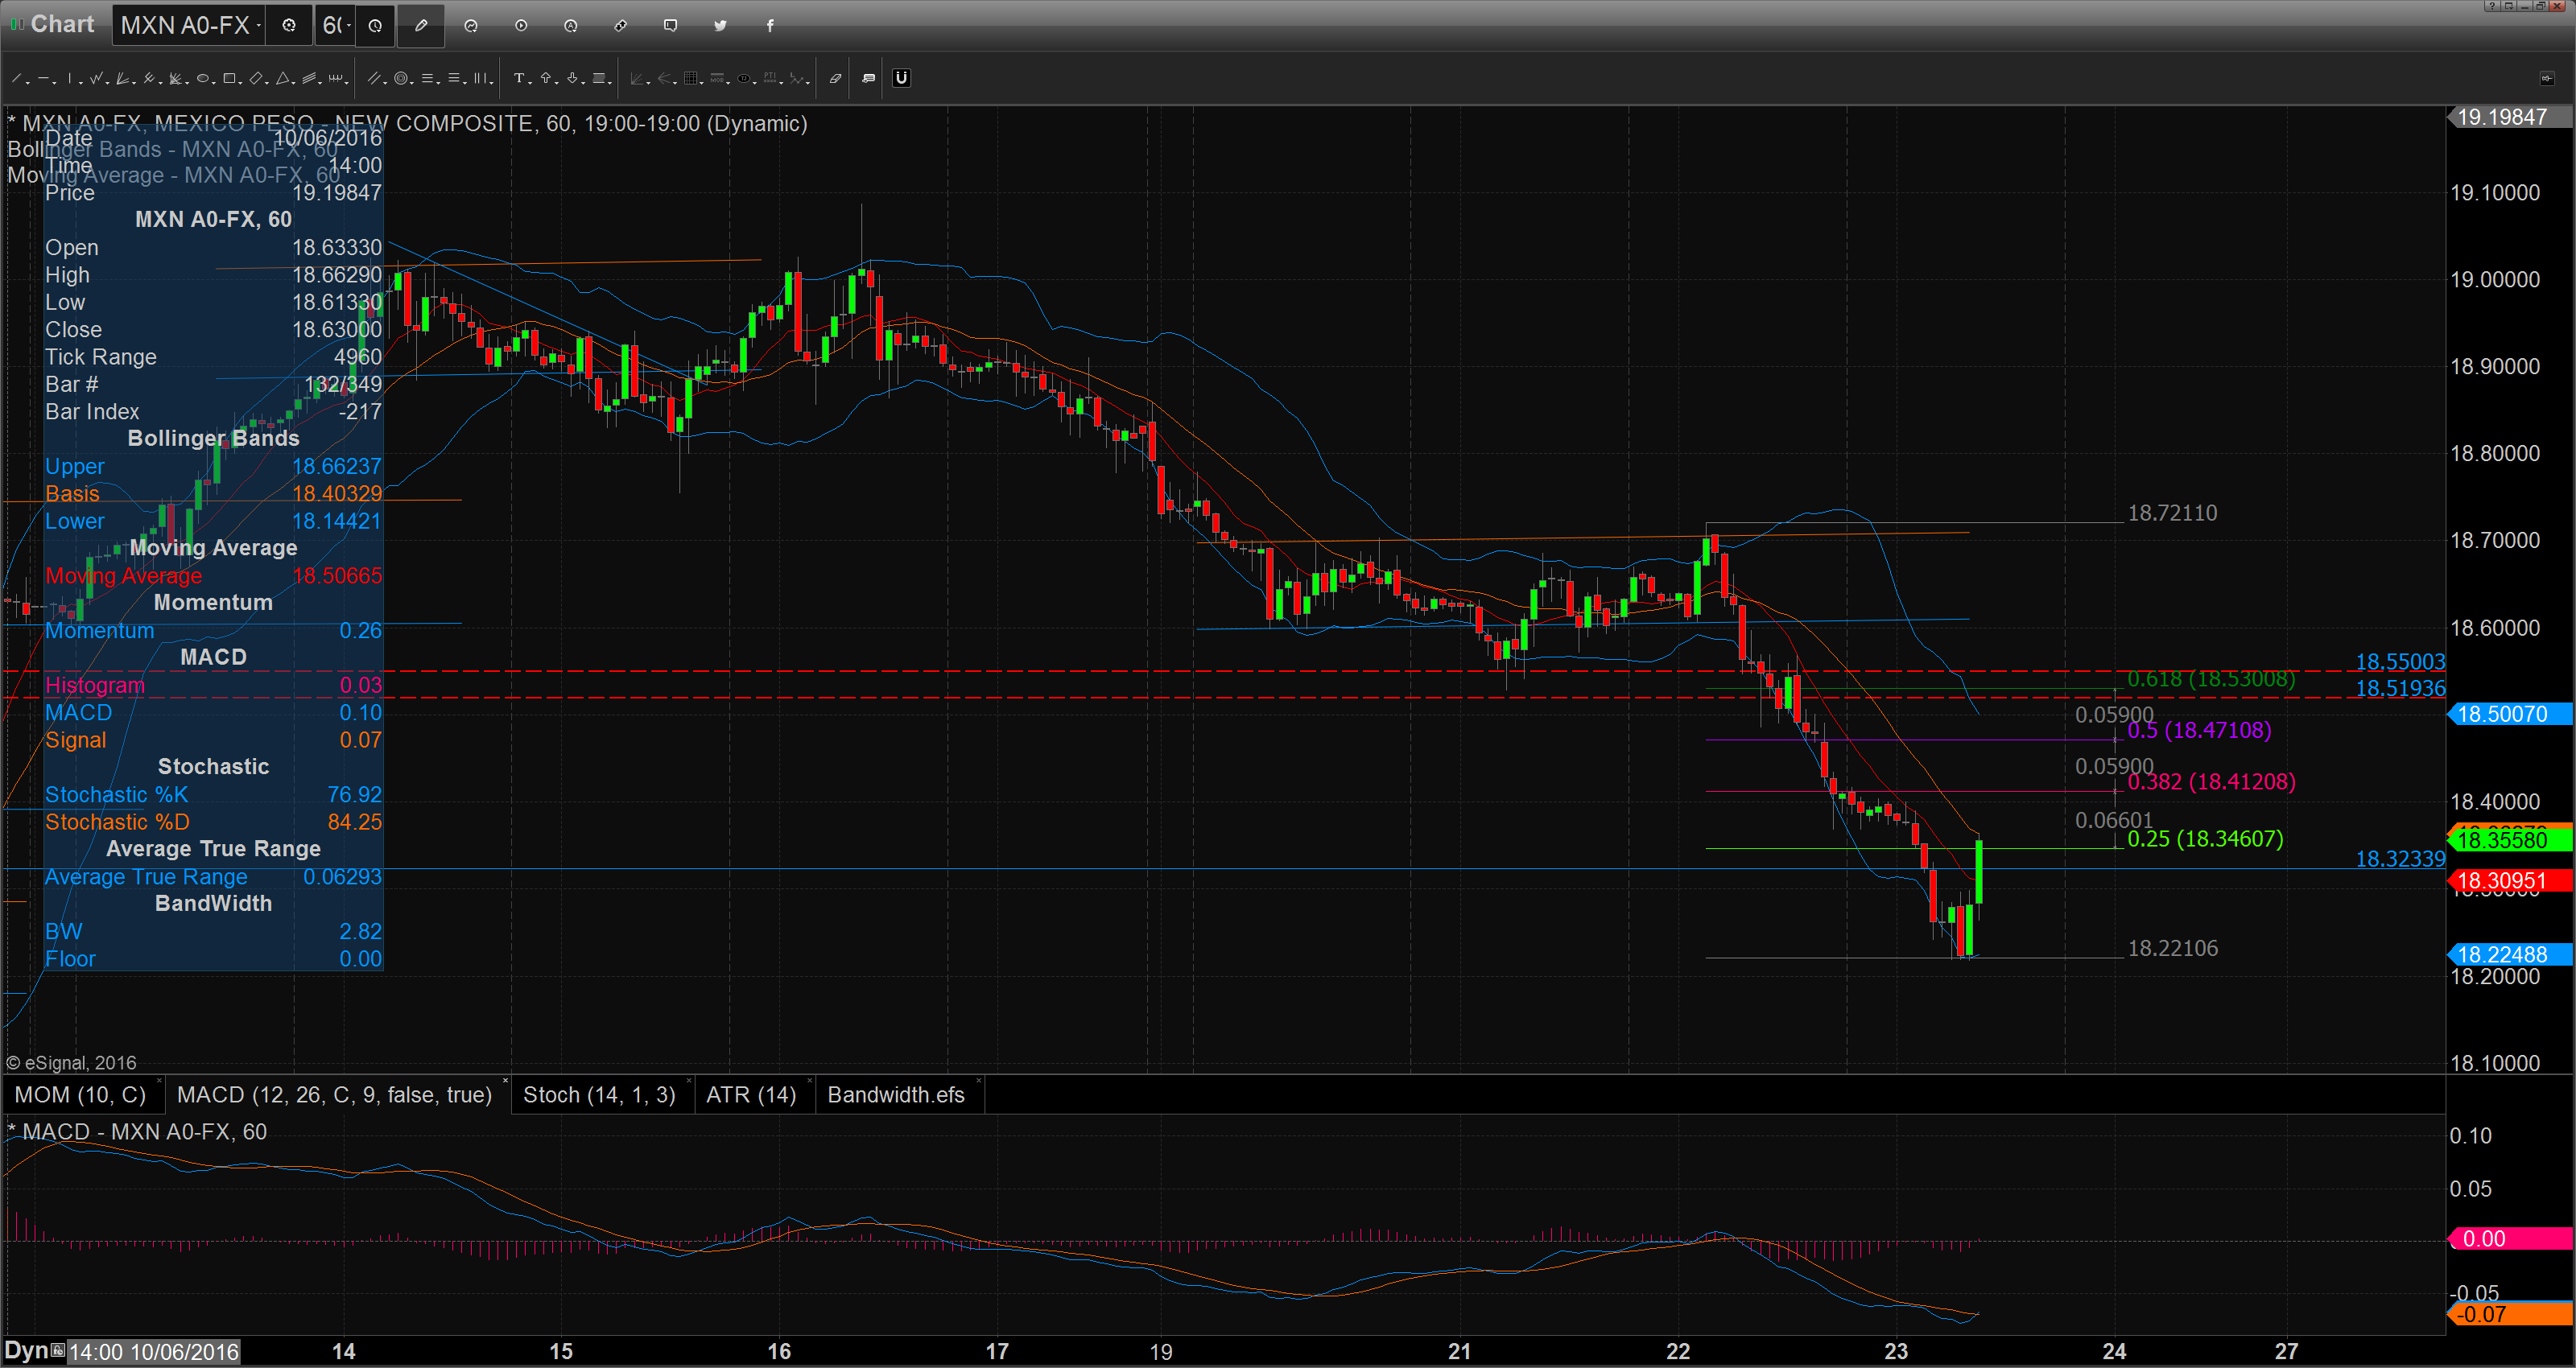This screenshot has width=2576, height=1368.
Task: Open the PTI tool
Action: [771, 78]
